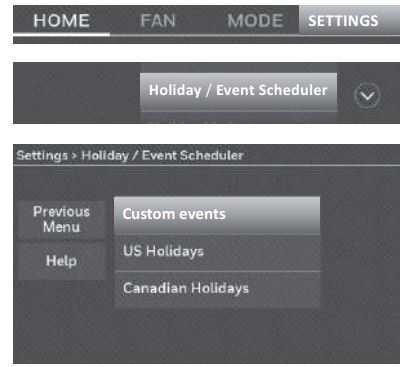This screenshot has width=411, height=367.
Task: Select the partially hidden item above Holiday / Event Scheduler
Action: tap(238, 67)
